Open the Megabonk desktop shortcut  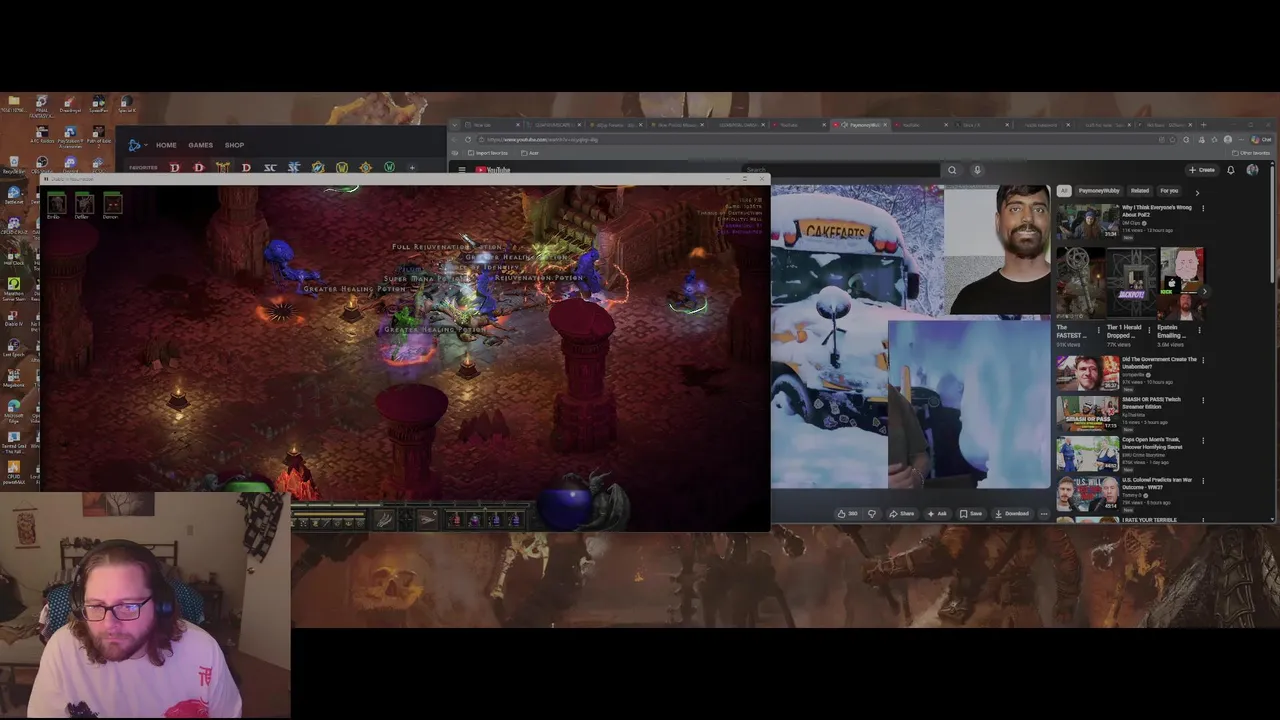pos(14,379)
